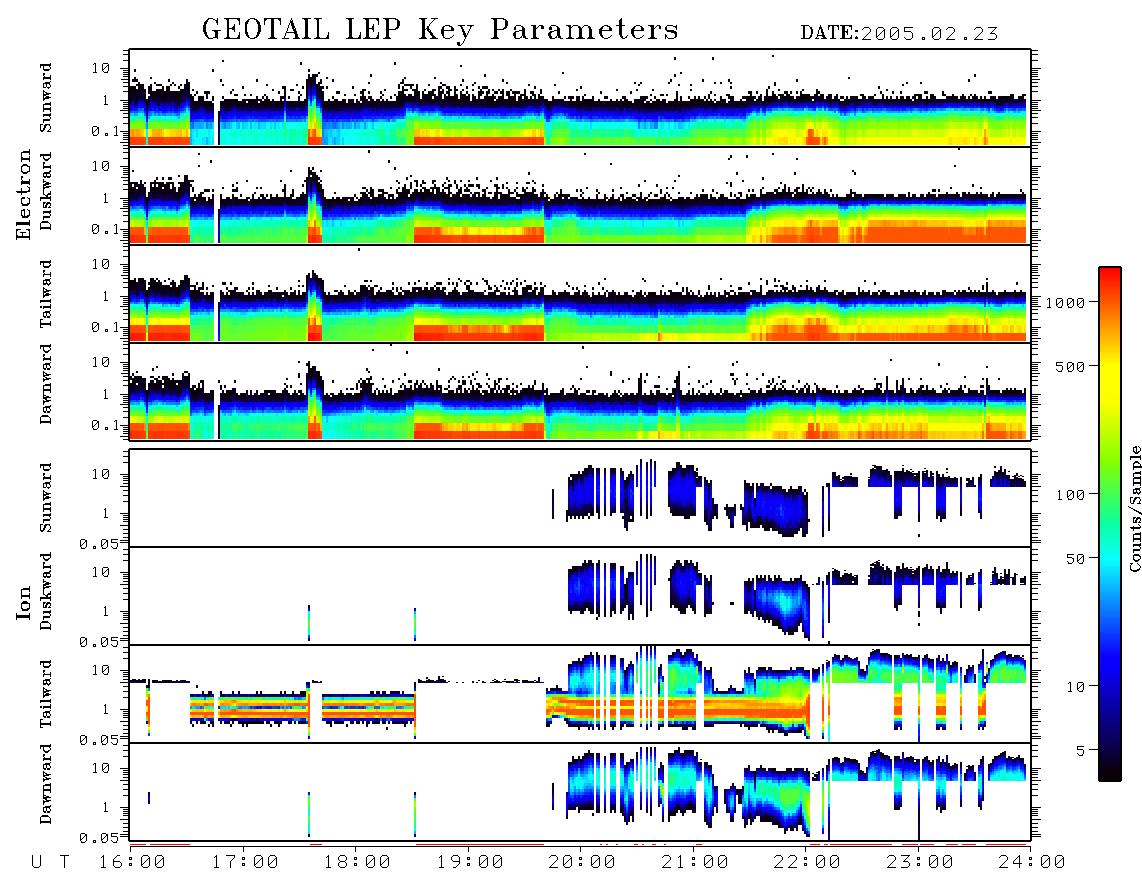The height and width of the screenshot is (880, 1142).
Task: Select the Electron "Duskward" panel label
Action: point(46,192)
